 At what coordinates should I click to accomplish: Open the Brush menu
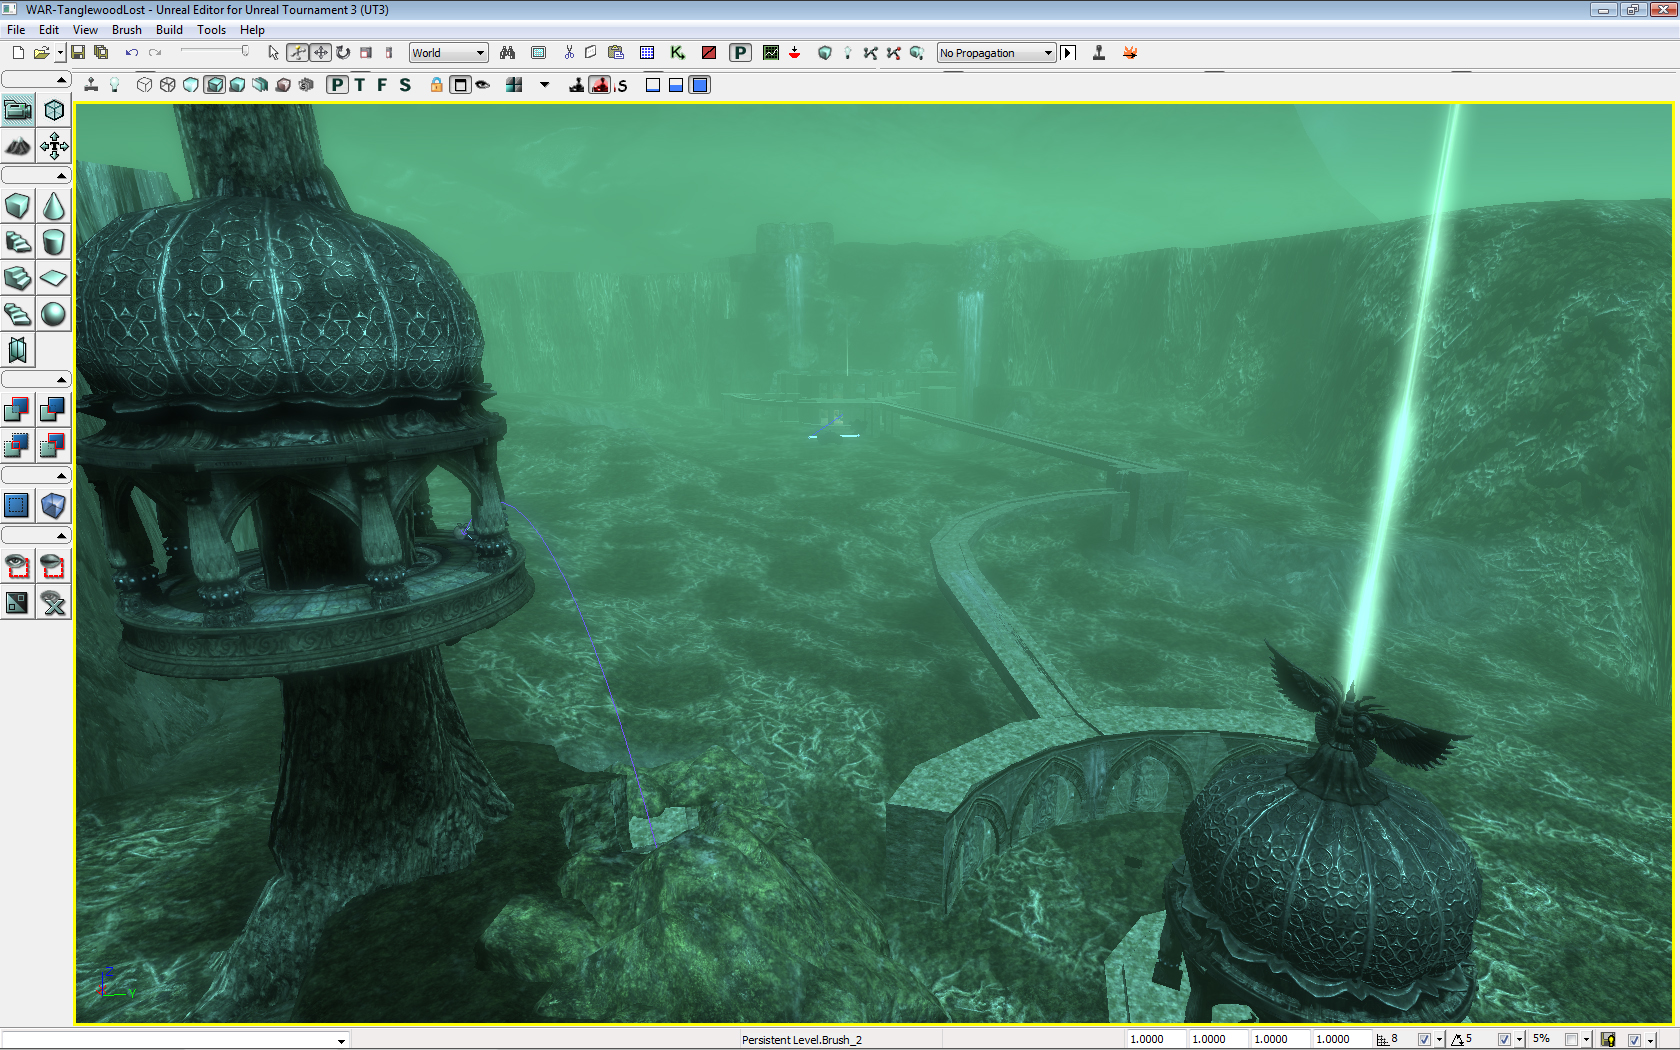pyautogui.click(x=127, y=29)
